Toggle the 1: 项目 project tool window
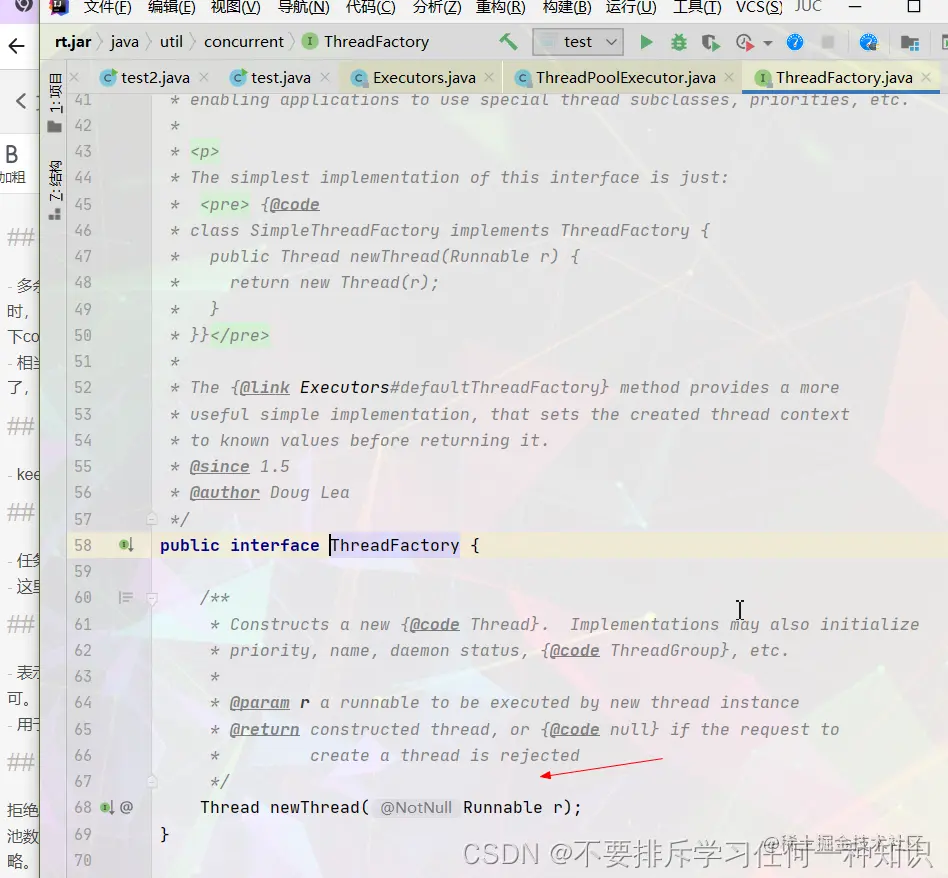948x878 pixels. click(55, 103)
